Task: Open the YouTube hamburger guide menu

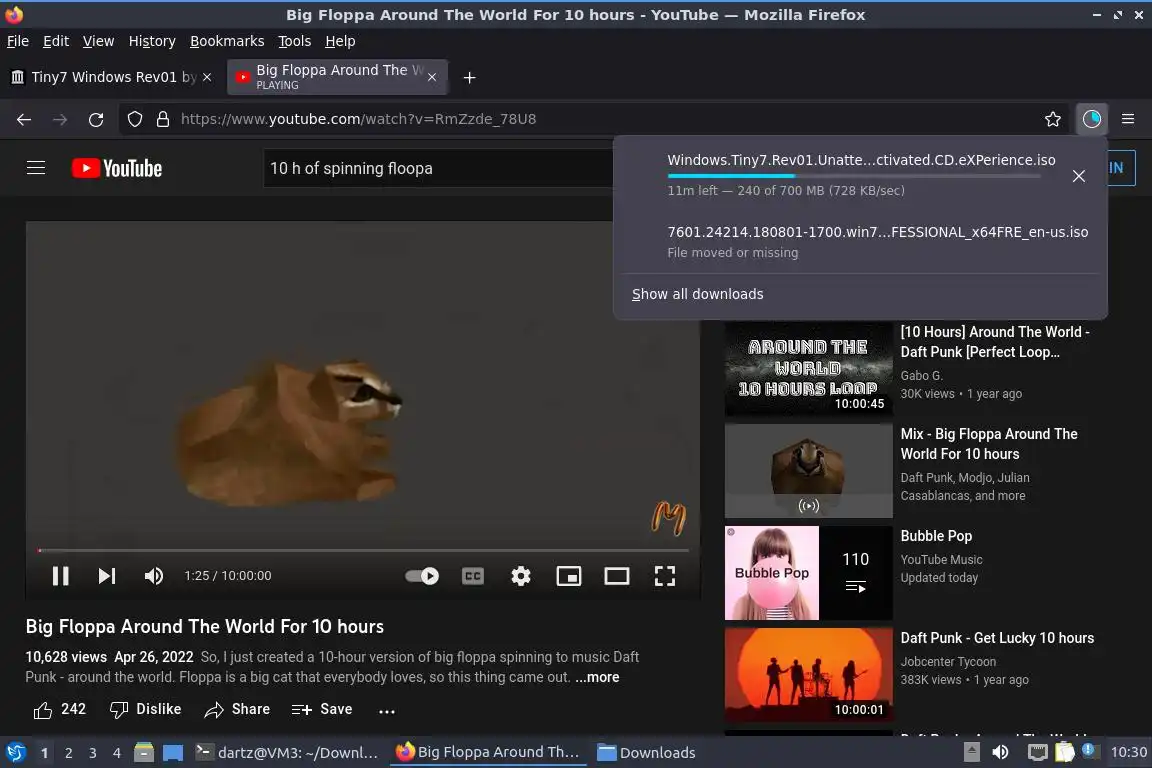Action: (x=36, y=168)
